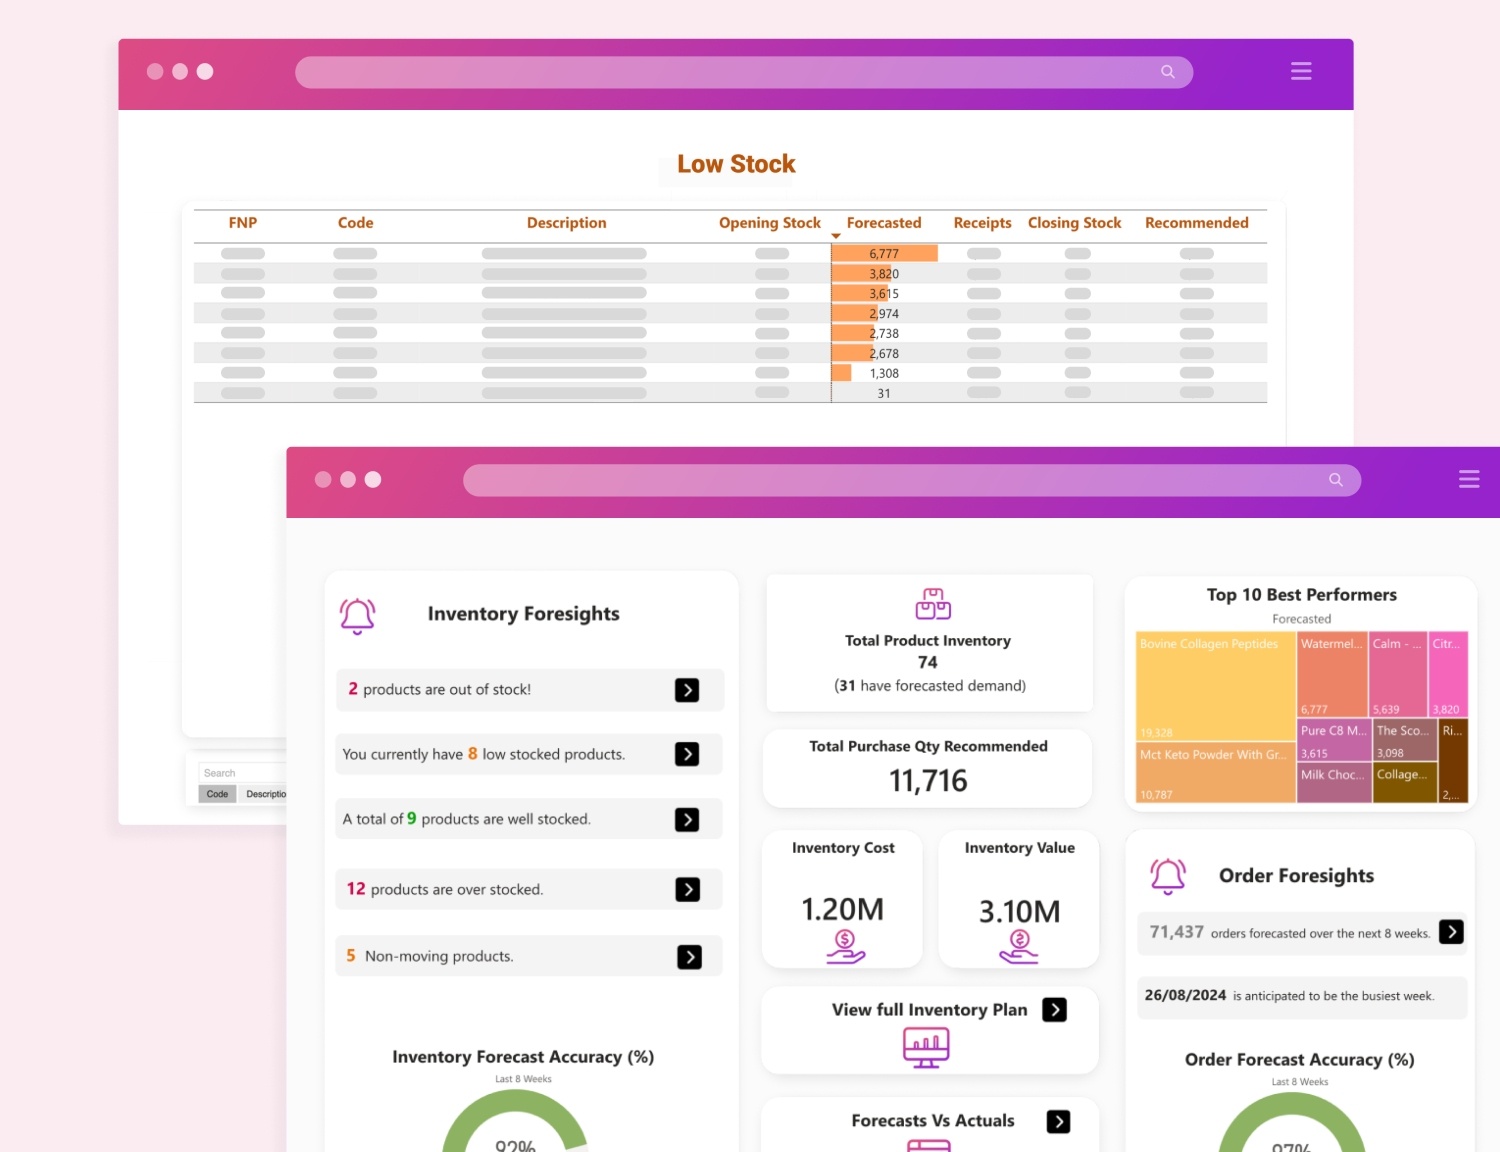Click the Inventory Forecast Accuracy gauge
Screen dimensions: 1500x1152
[x=515, y=1121]
